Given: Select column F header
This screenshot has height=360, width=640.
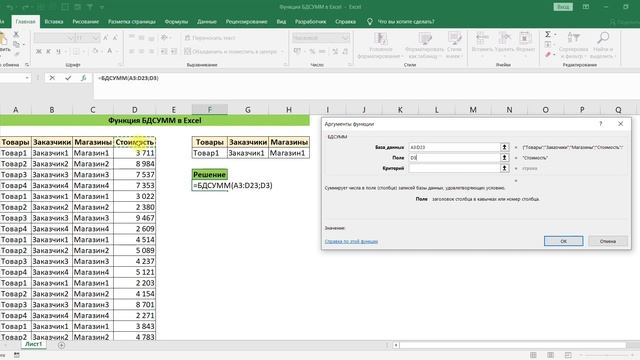Looking at the screenshot, I should point(209,109).
